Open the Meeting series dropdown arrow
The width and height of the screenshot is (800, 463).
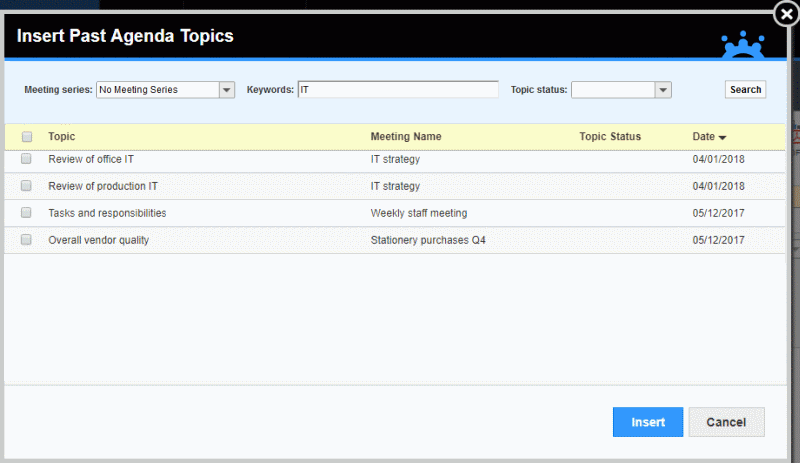point(227,90)
